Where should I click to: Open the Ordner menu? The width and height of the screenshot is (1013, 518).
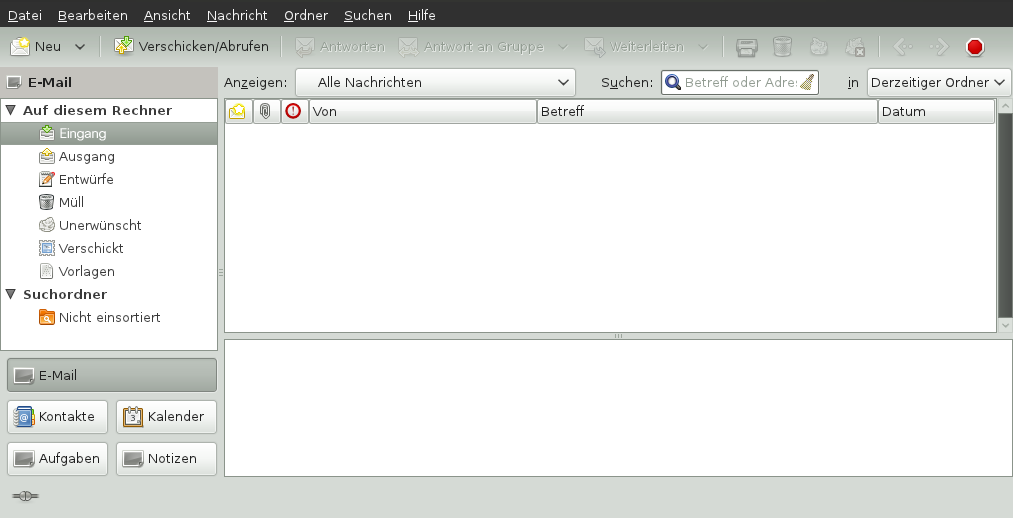(x=305, y=16)
